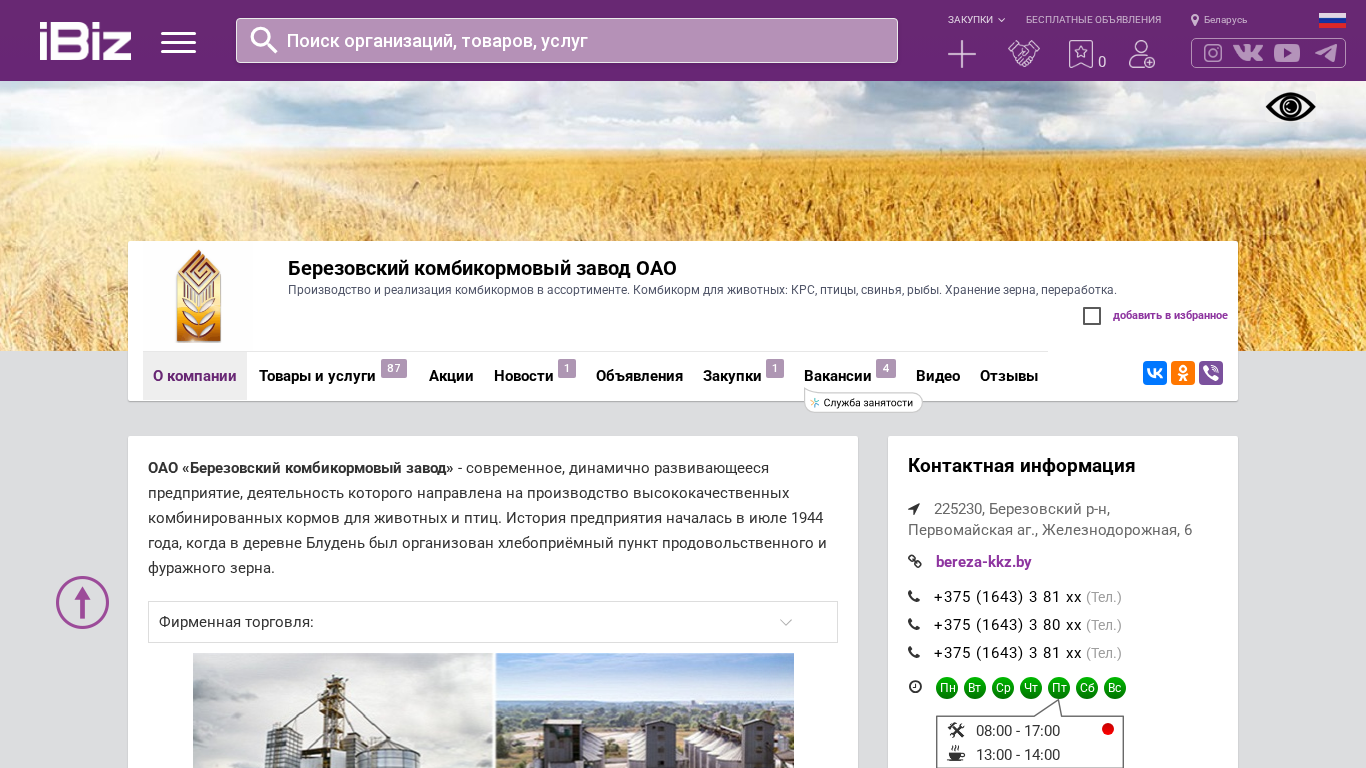Screen dimensions: 1366x768
Task: Click lunch break hours '13:00 - 14:00'
Action: (1018, 755)
